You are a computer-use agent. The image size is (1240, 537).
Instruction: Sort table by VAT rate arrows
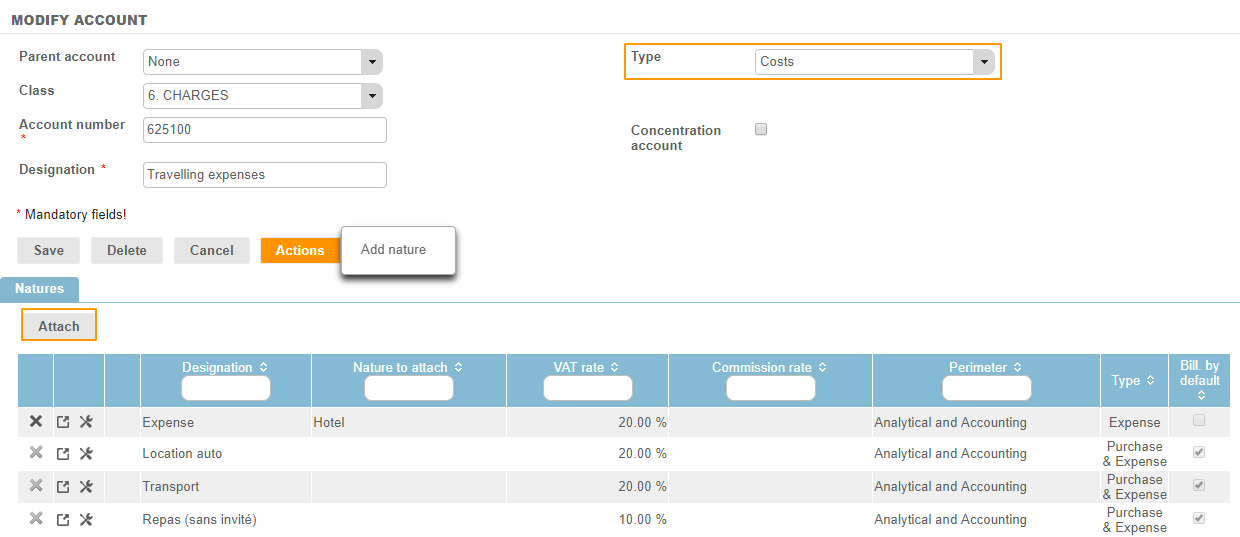pyautogui.click(x=614, y=368)
